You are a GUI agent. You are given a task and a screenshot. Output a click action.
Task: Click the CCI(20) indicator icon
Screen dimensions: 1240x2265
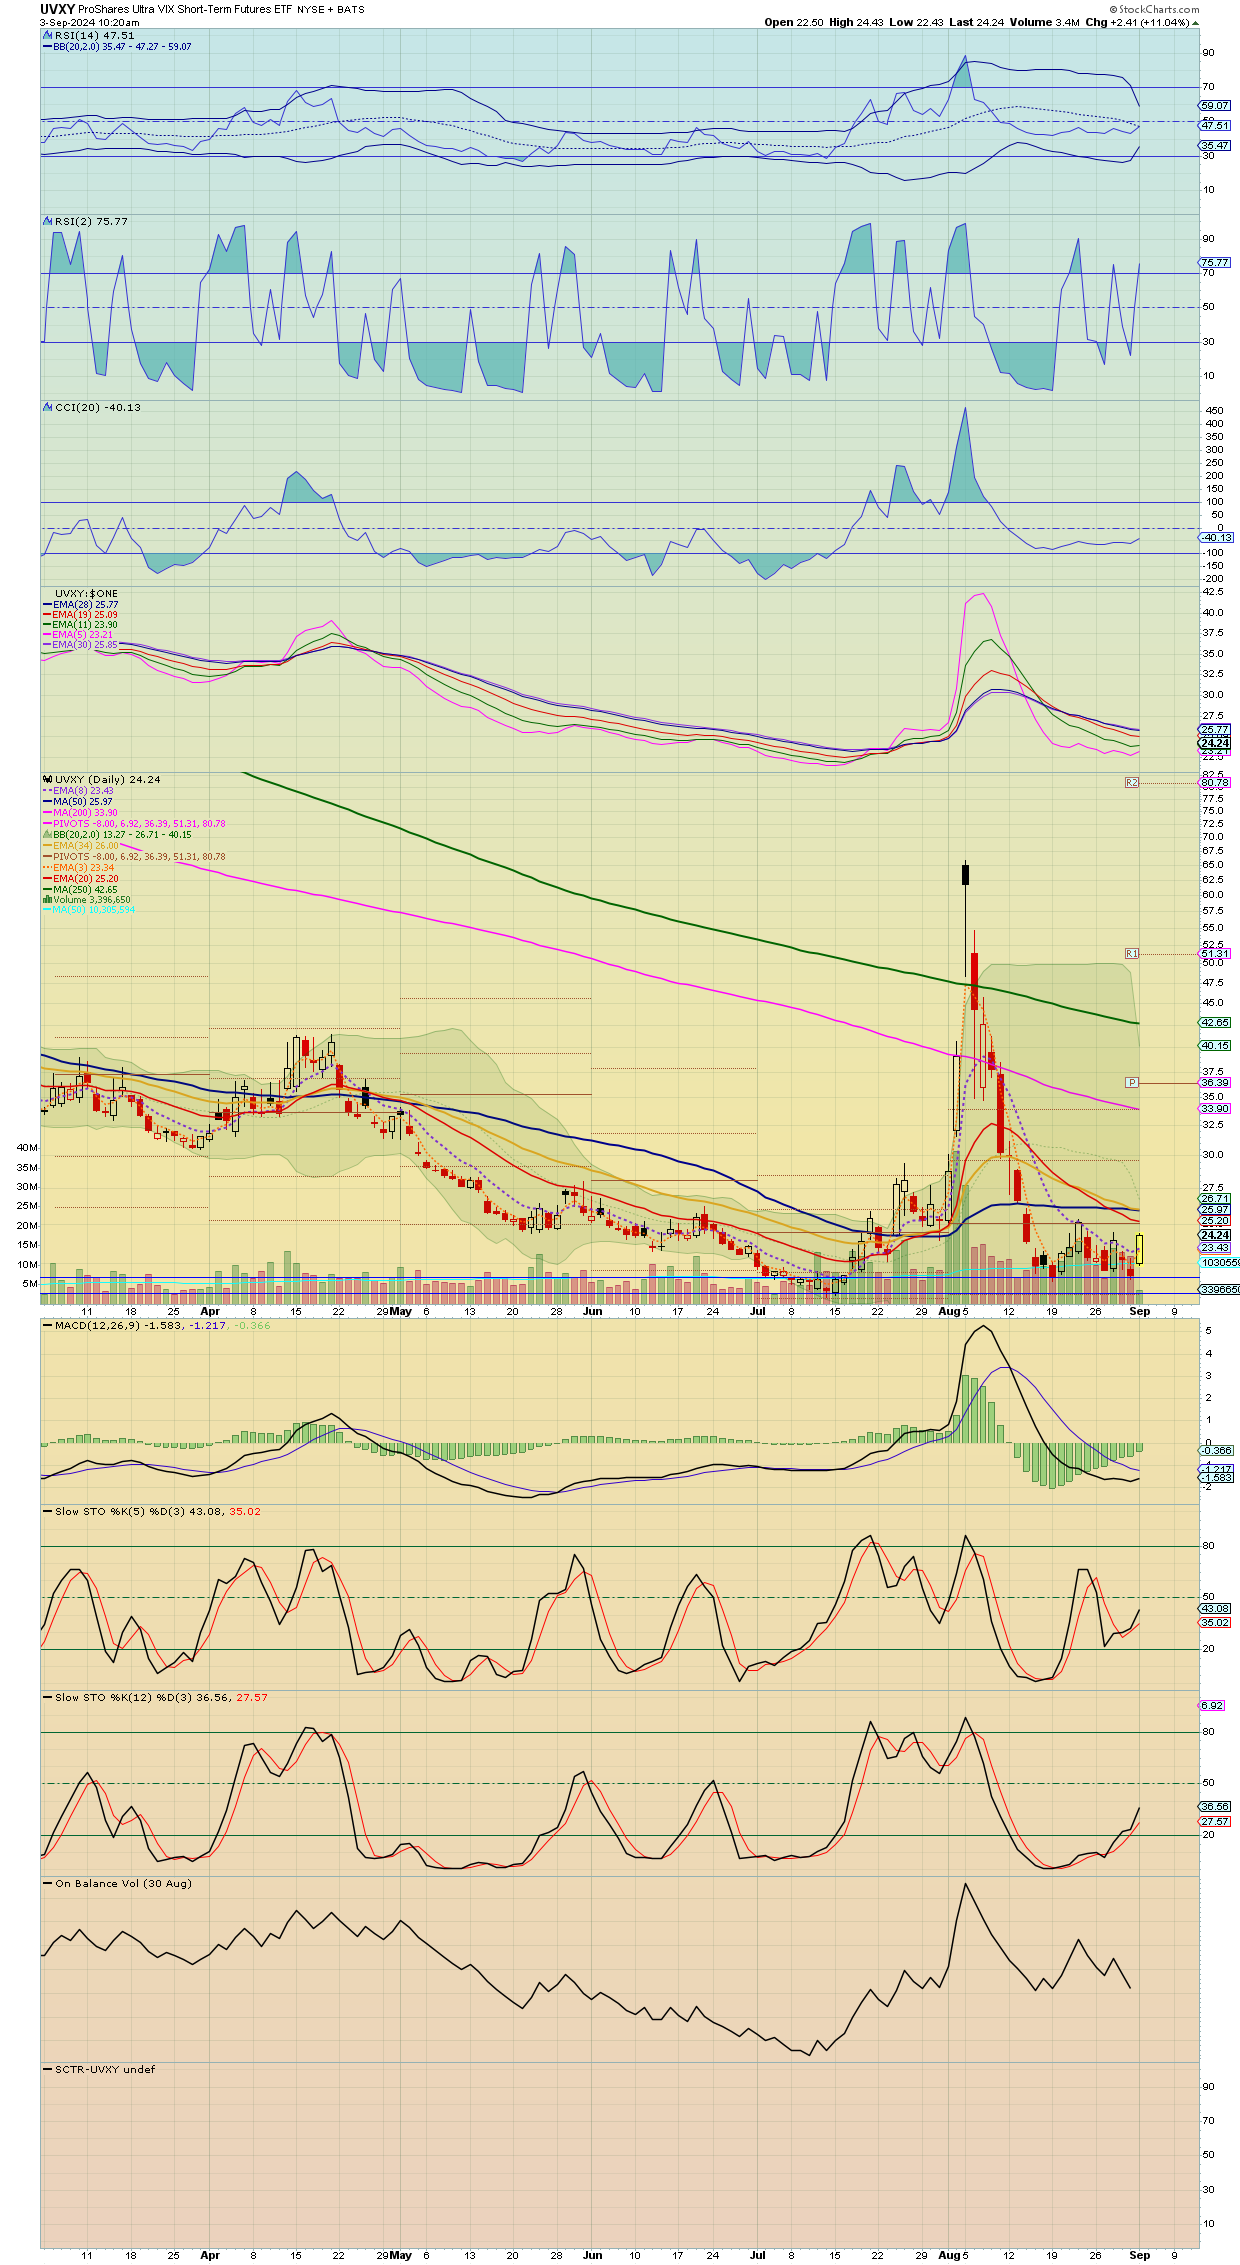point(47,407)
